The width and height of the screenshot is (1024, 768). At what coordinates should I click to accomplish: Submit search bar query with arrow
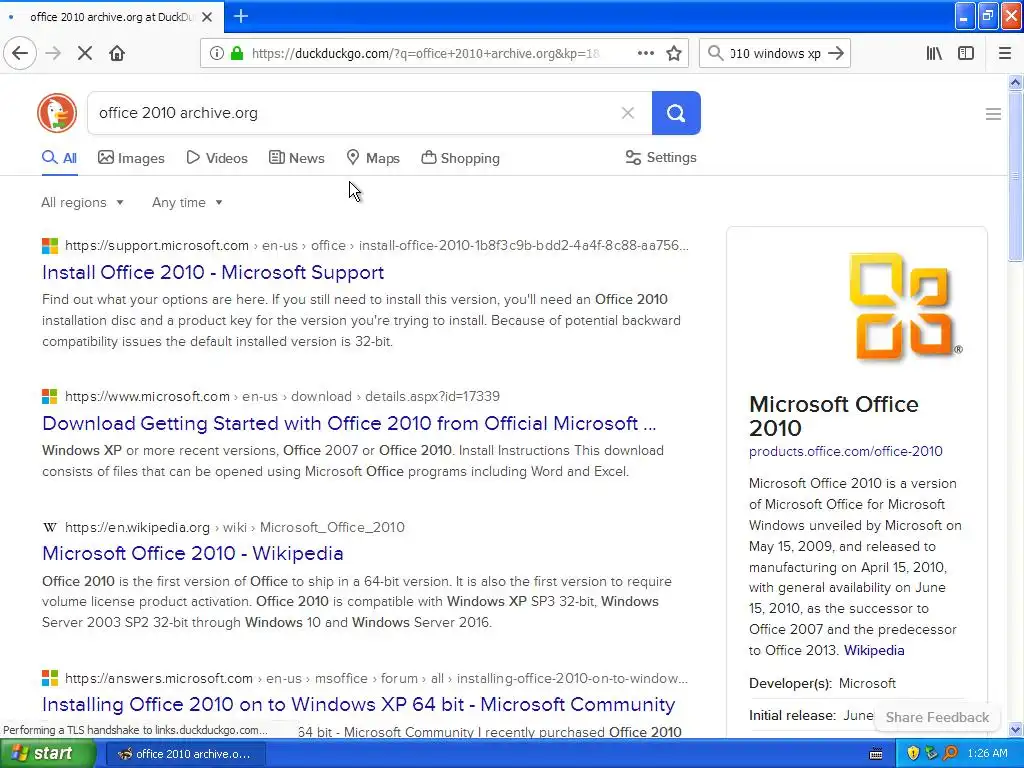836,53
